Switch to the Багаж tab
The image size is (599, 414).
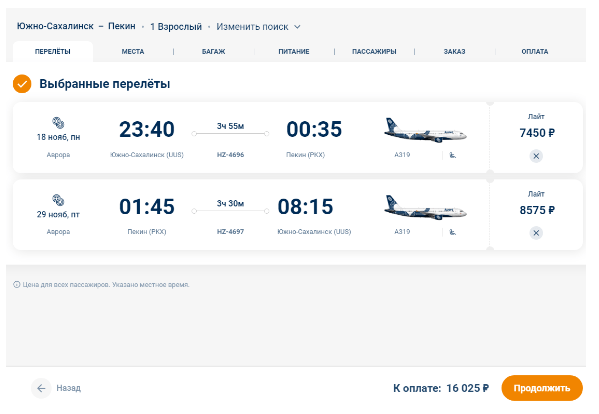[x=214, y=52]
